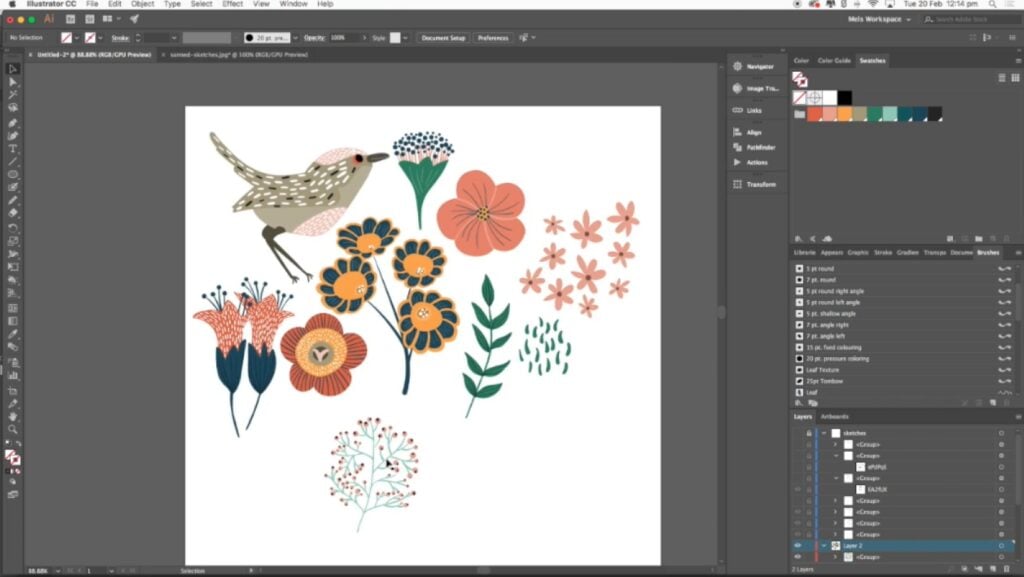Screen dimensions: 1024x577
Task: Open the Align panel
Action: coord(753,132)
